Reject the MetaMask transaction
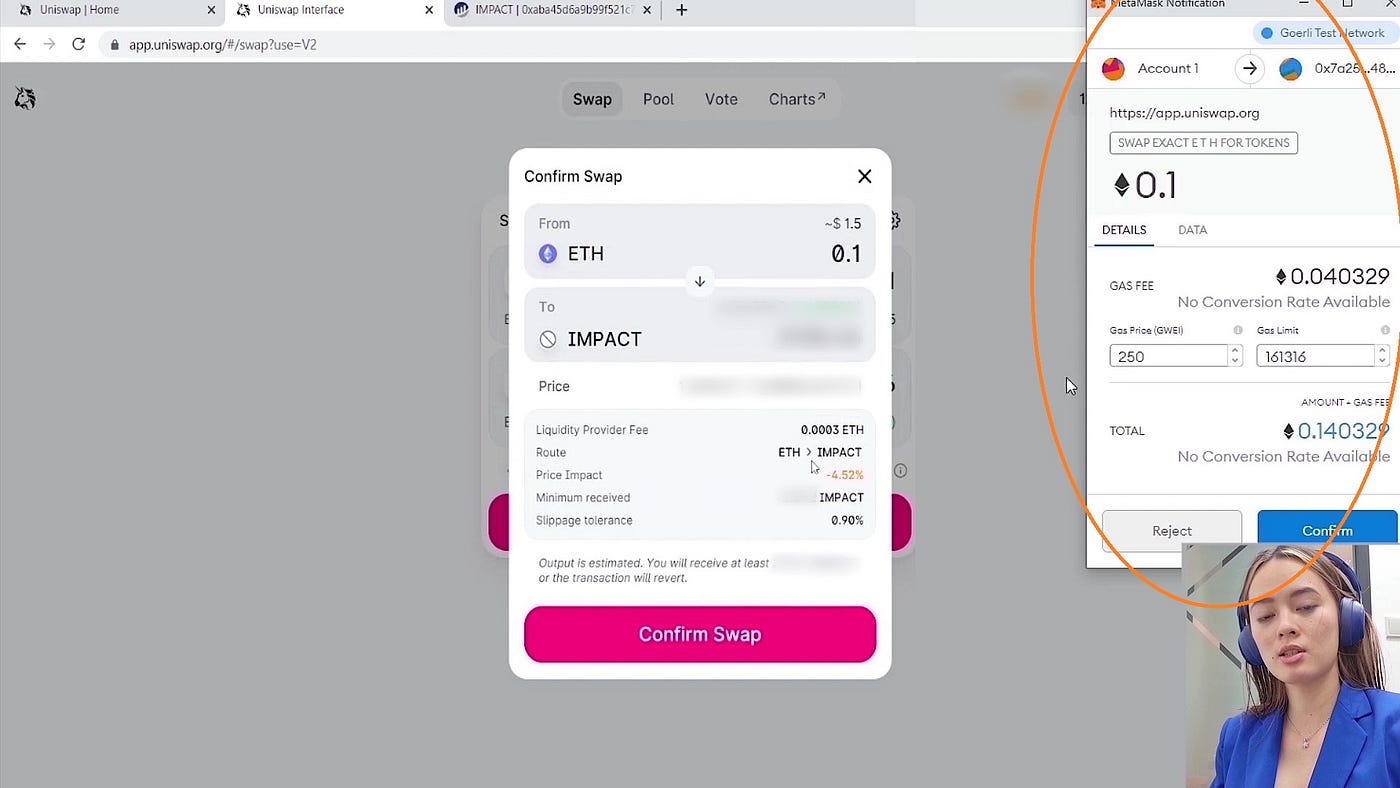The height and width of the screenshot is (788, 1400). (1172, 531)
